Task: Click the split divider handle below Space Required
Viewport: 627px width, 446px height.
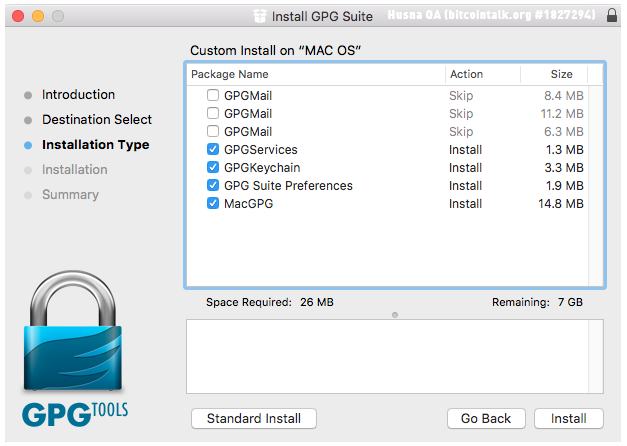Action: (395, 315)
